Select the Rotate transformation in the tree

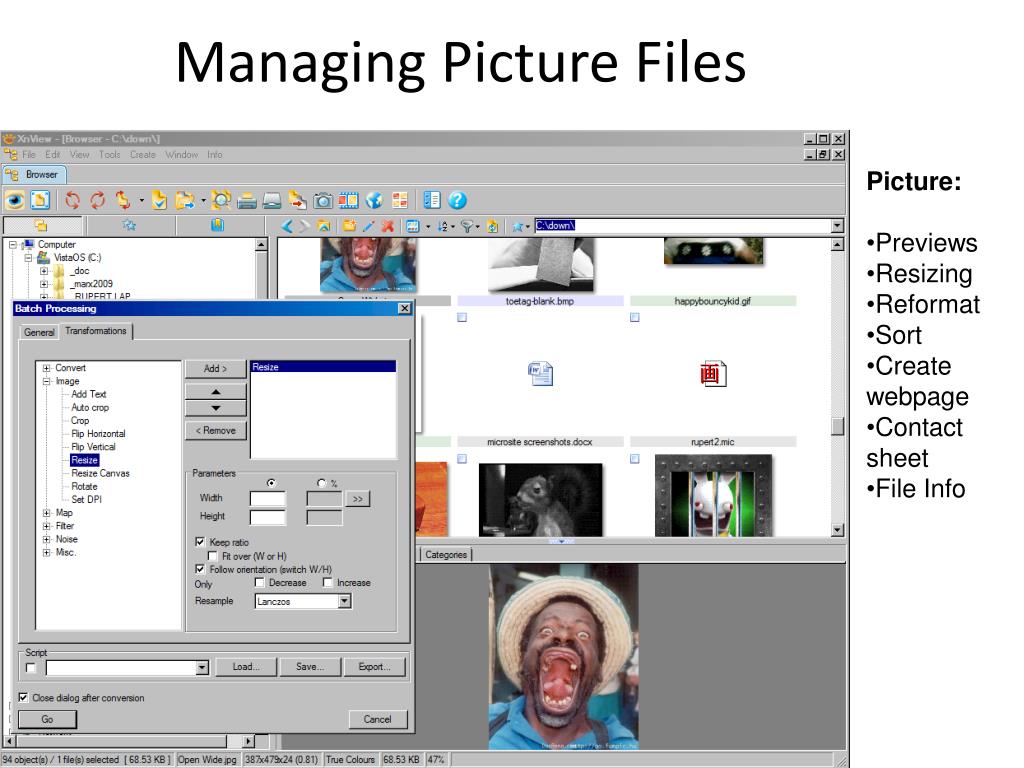84,487
